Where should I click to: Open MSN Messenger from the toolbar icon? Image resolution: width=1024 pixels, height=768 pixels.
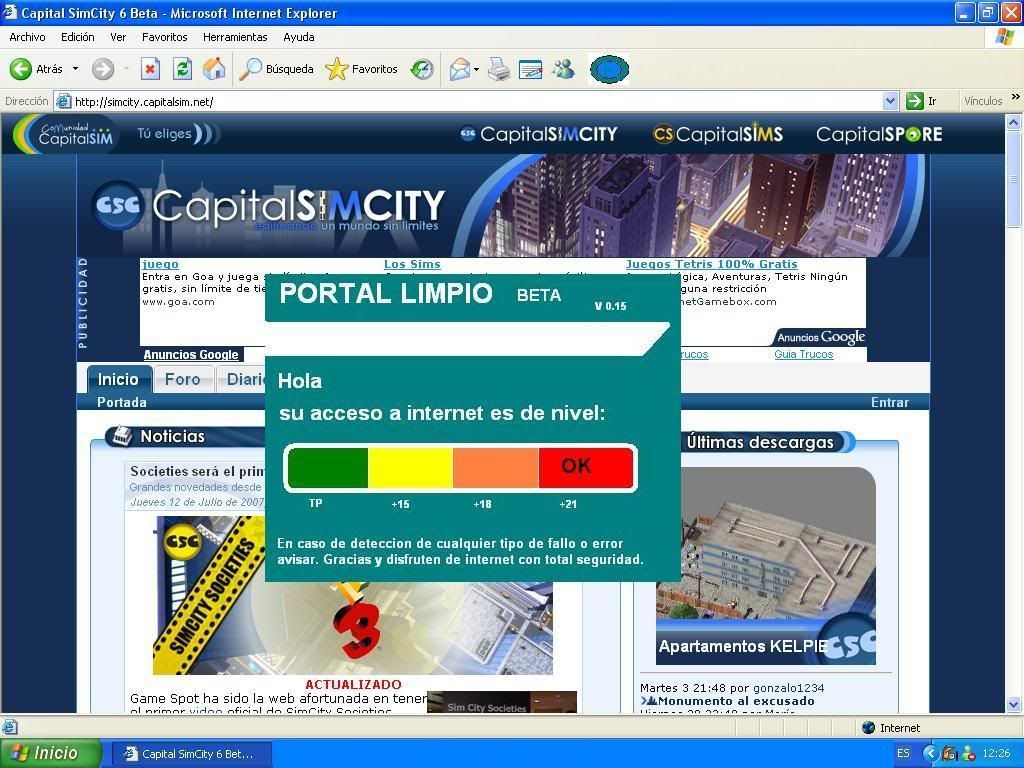tap(562, 69)
